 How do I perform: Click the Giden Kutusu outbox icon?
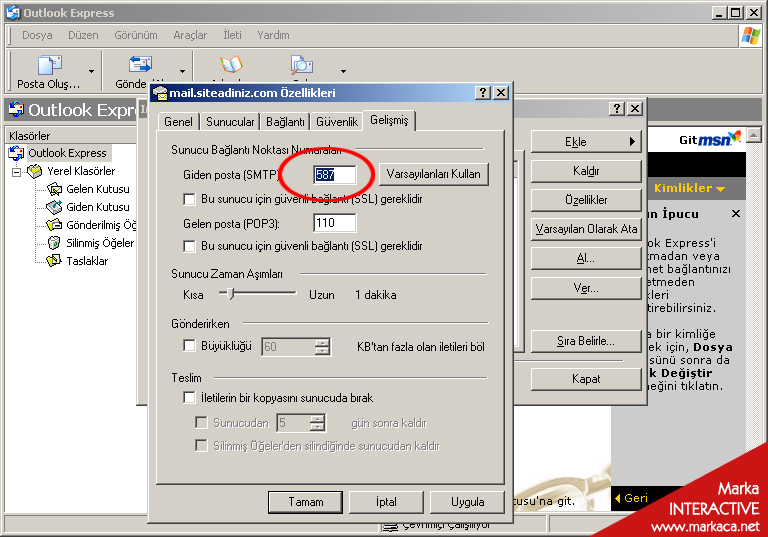point(54,207)
